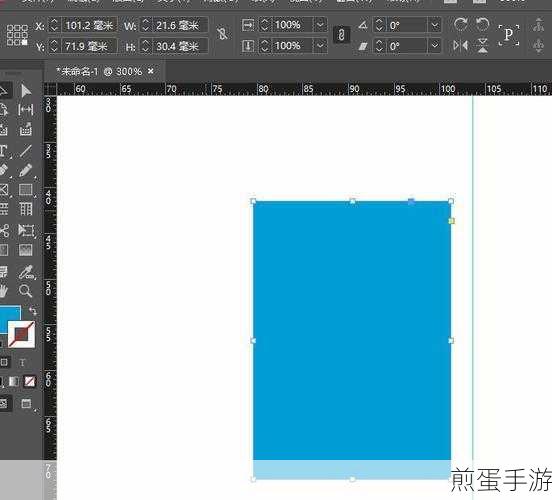This screenshot has width=552, height=500.
Task: Click the shear angle 0° field
Action: tap(407, 46)
